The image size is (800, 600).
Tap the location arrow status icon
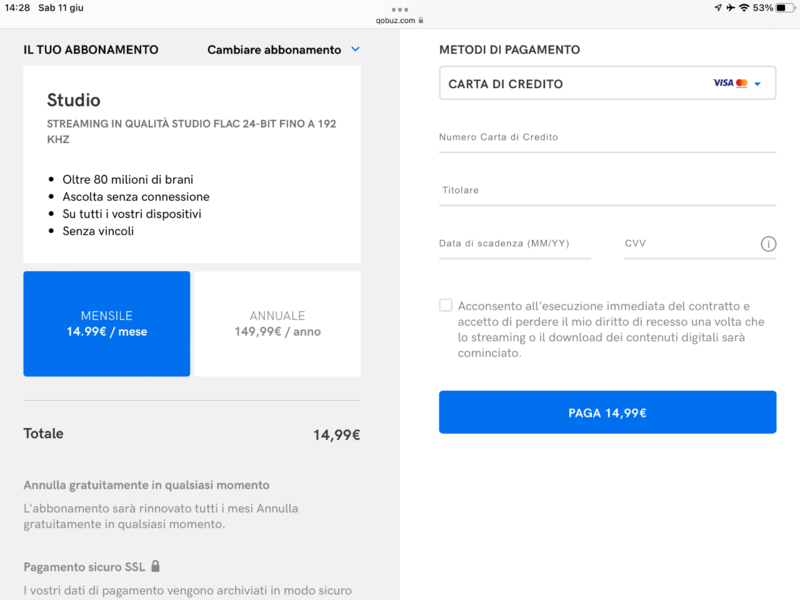tap(718, 8)
